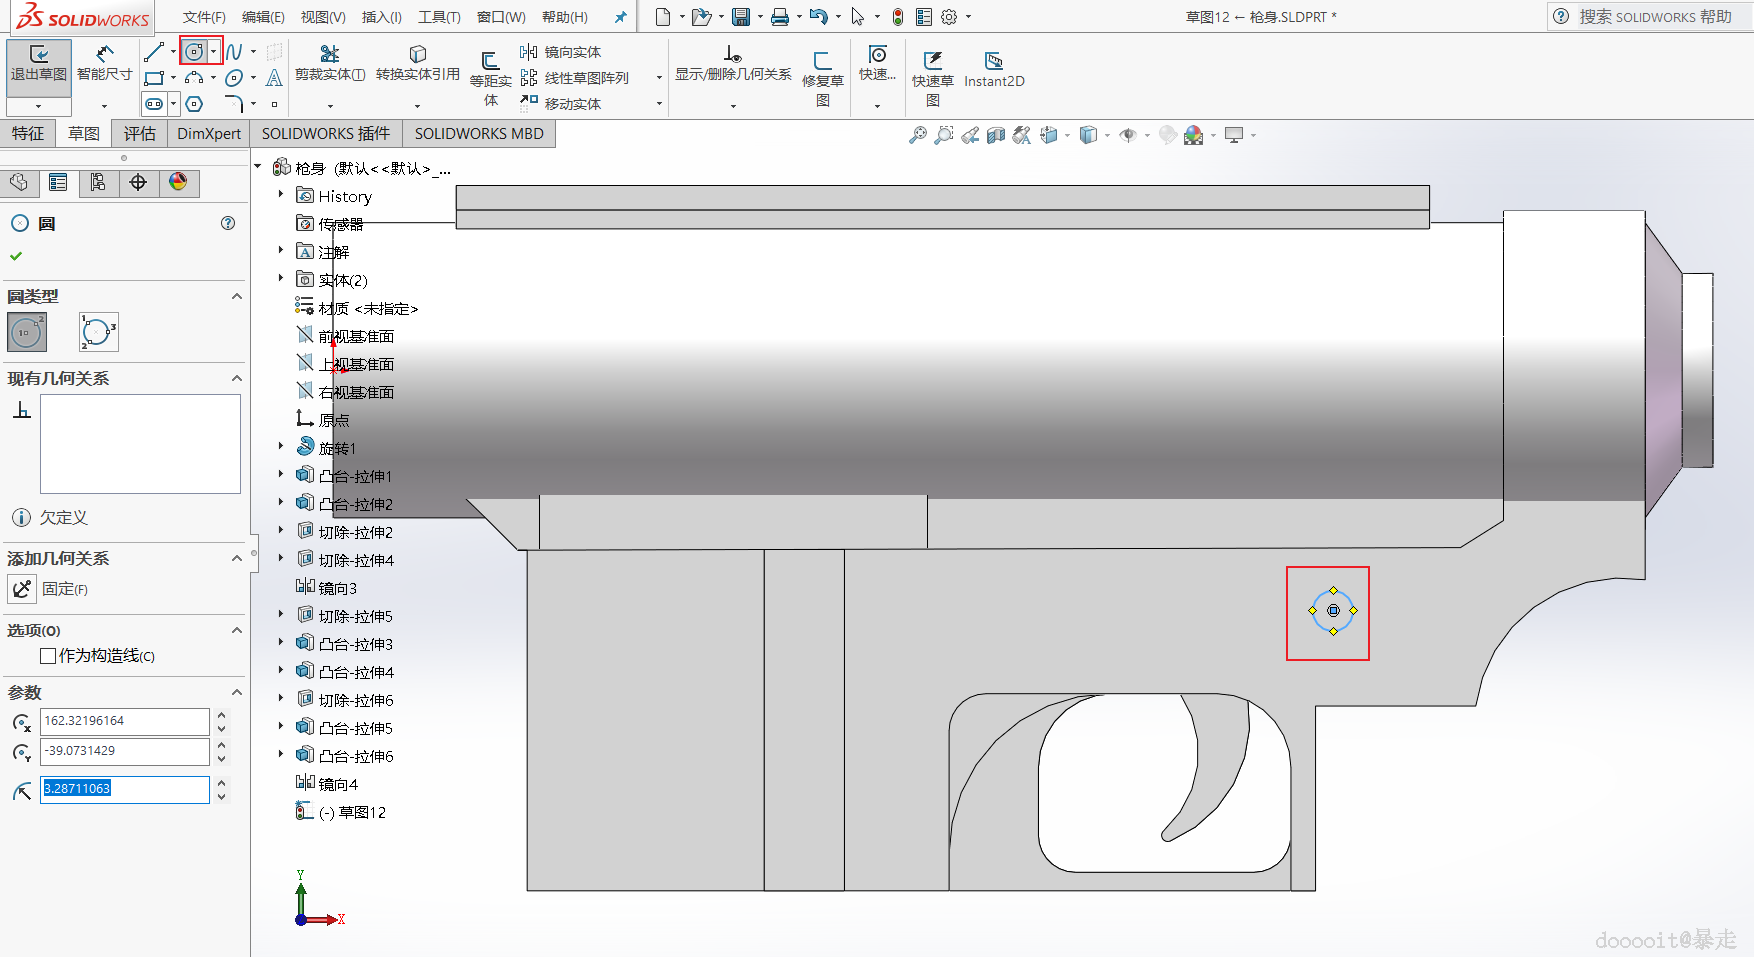Expand the 旋转1 feature tree node
Screen dimensions: 1754x957
281,447
